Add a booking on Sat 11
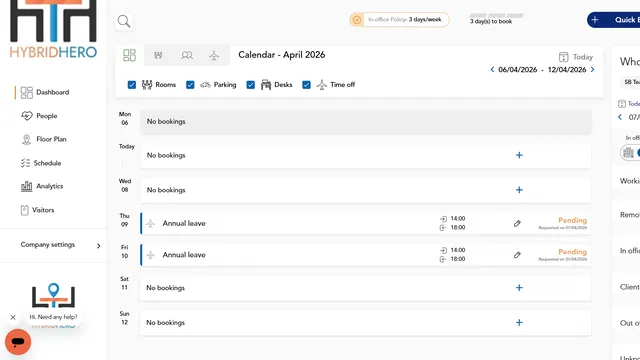The height and width of the screenshot is (360, 640). coord(519,288)
